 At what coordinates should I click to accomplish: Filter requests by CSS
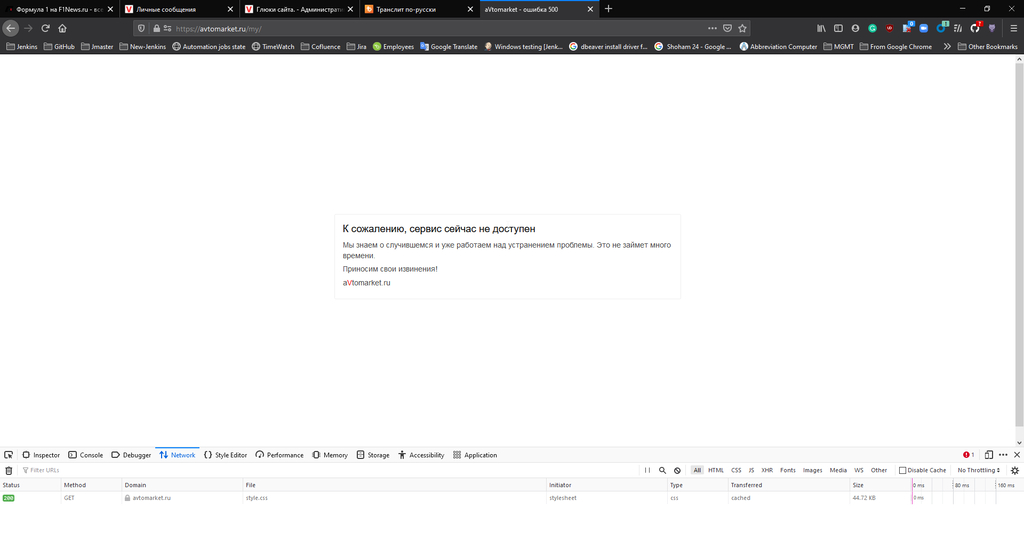(736, 470)
